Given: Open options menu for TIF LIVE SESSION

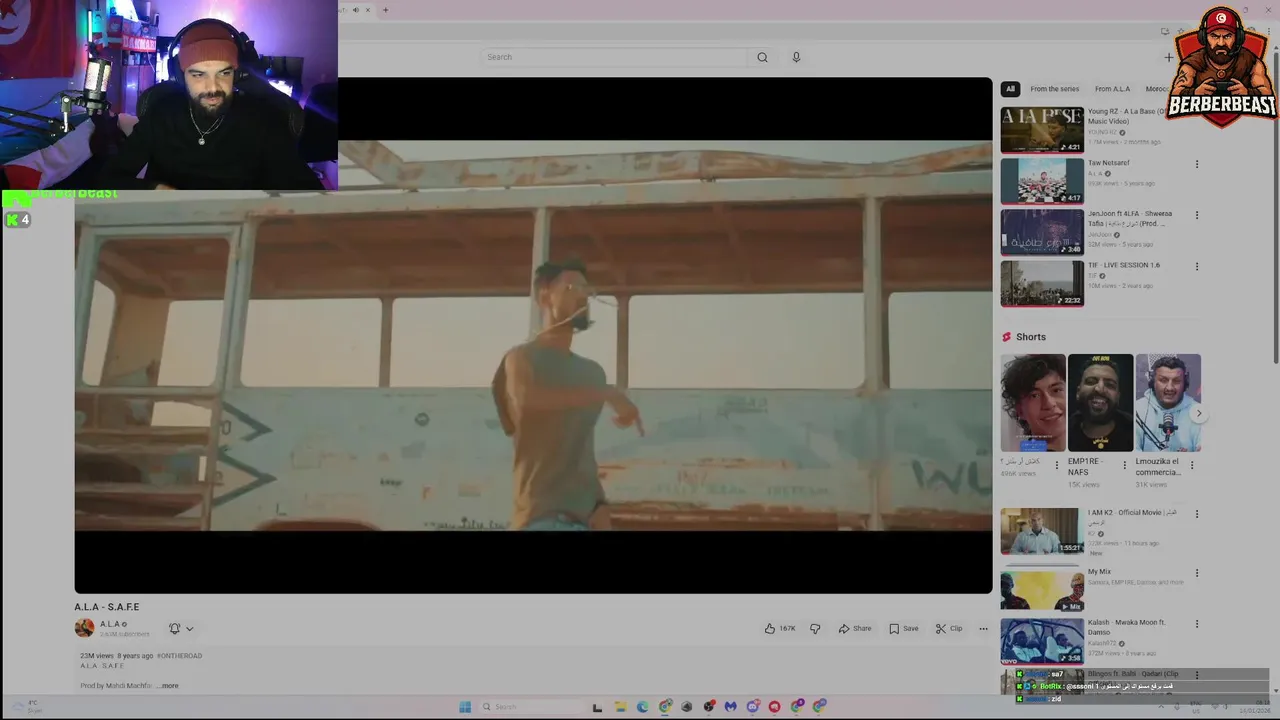Looking at the screenshot, I should [x=1197, y=267].
